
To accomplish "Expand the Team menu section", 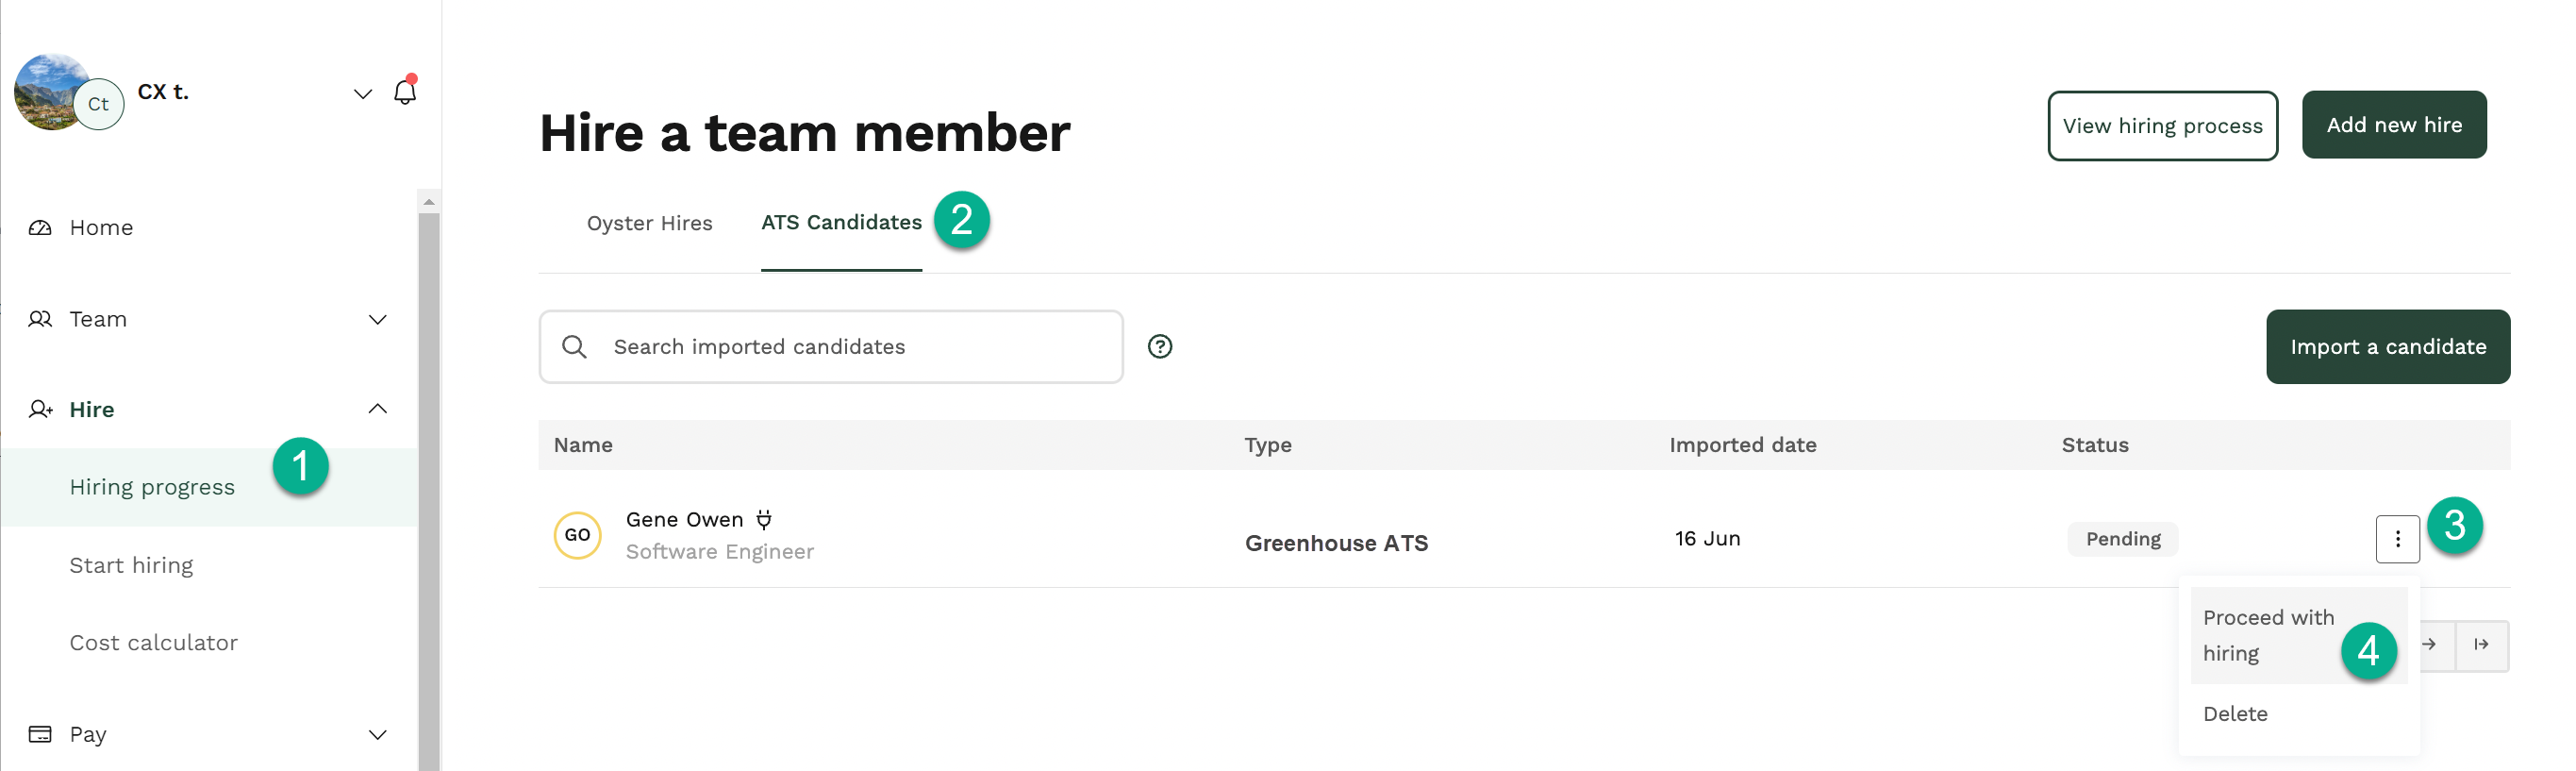I will pos(377,320).
